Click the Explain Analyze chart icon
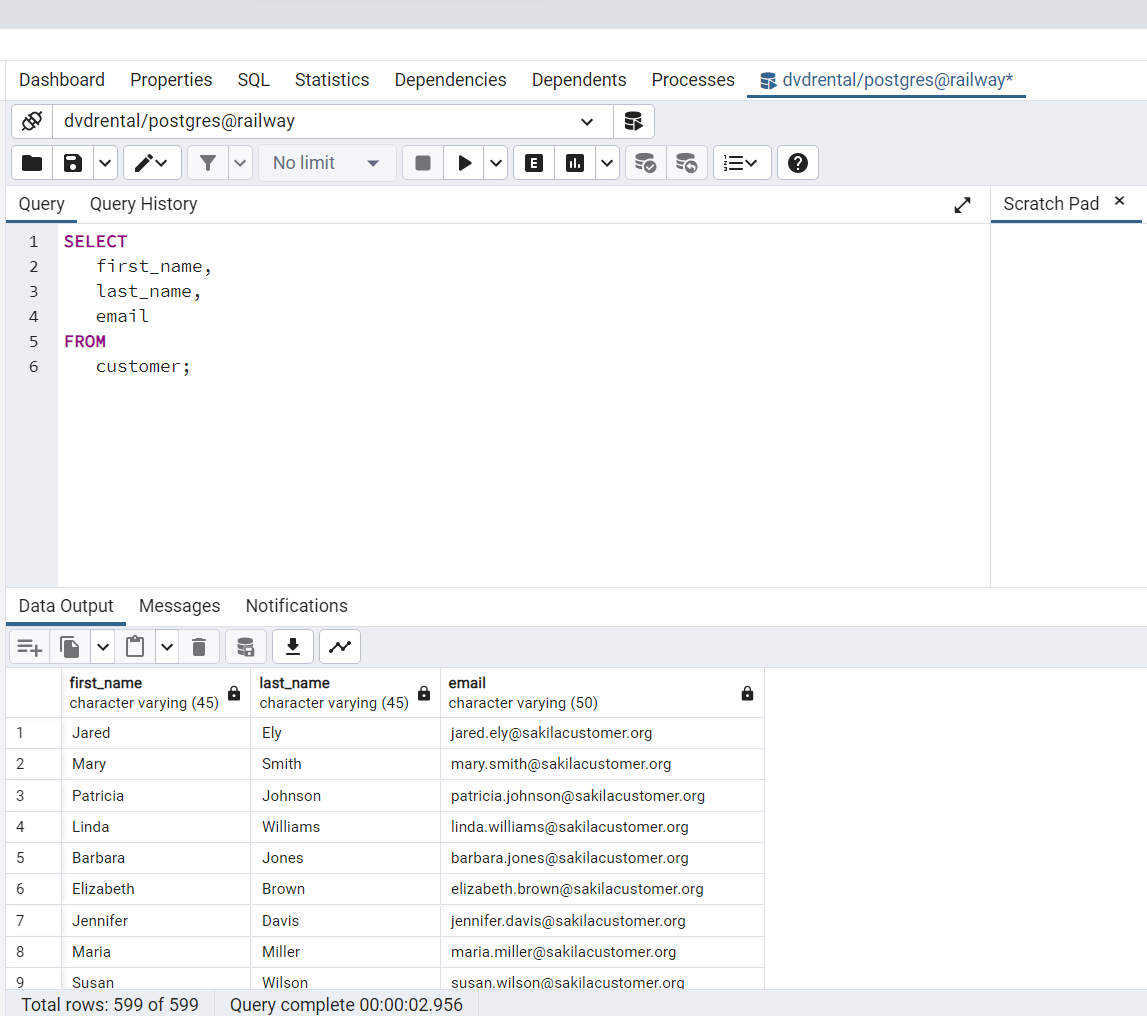 (575, 162)
